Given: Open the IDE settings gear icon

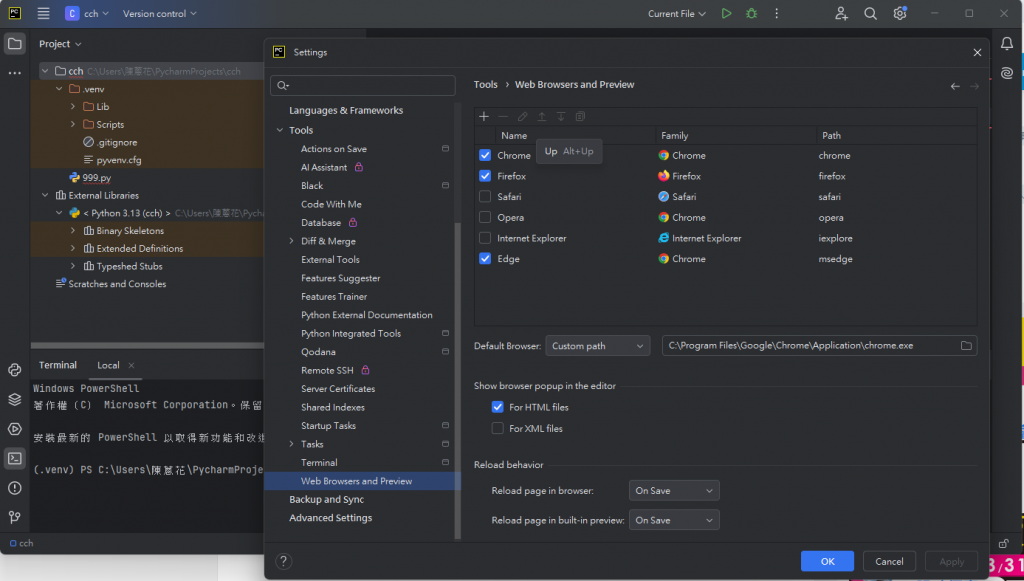Looking at the screenshot, I should tap(900, 13).
